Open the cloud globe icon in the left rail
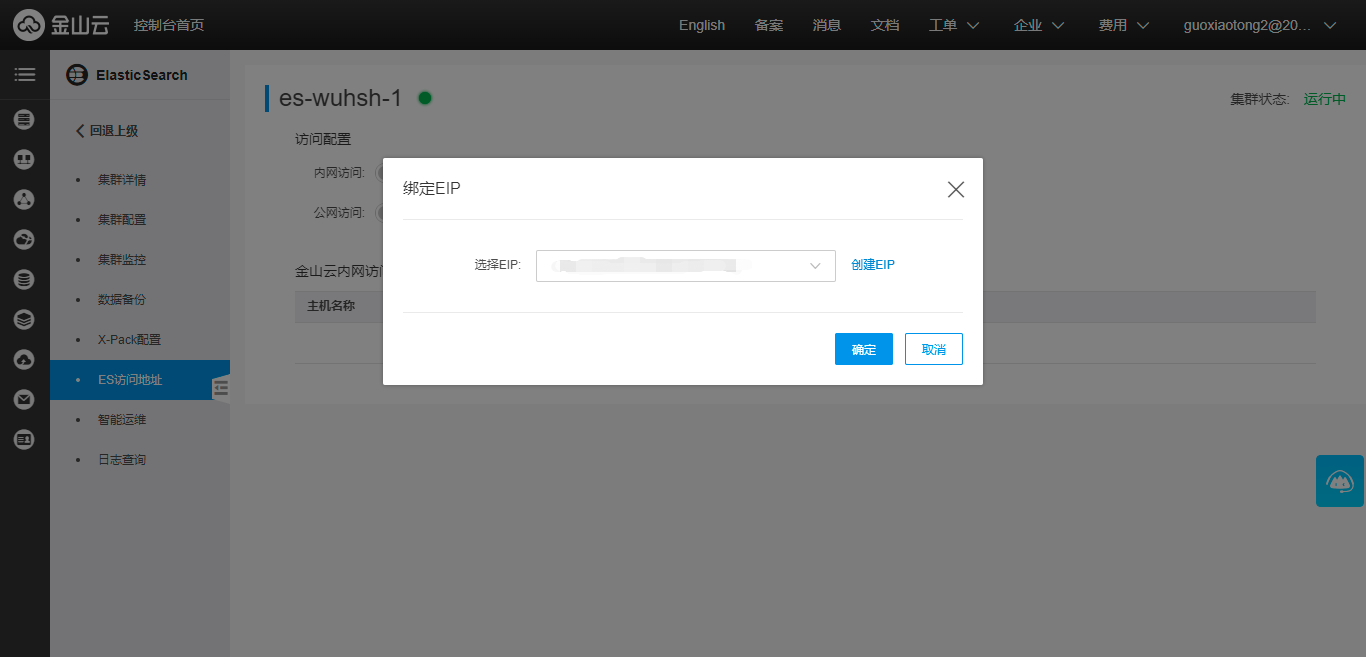 click(x=24, y=240)
